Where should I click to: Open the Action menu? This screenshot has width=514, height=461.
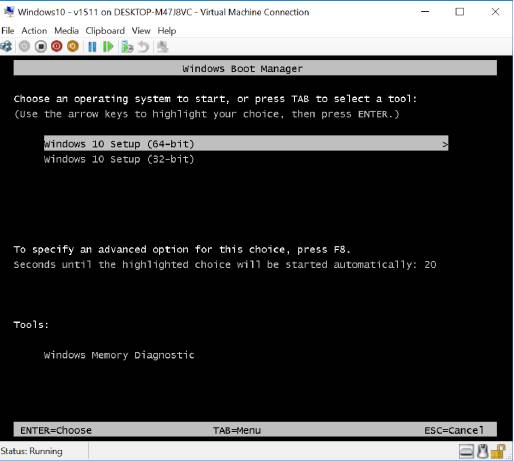pos(34,31)
